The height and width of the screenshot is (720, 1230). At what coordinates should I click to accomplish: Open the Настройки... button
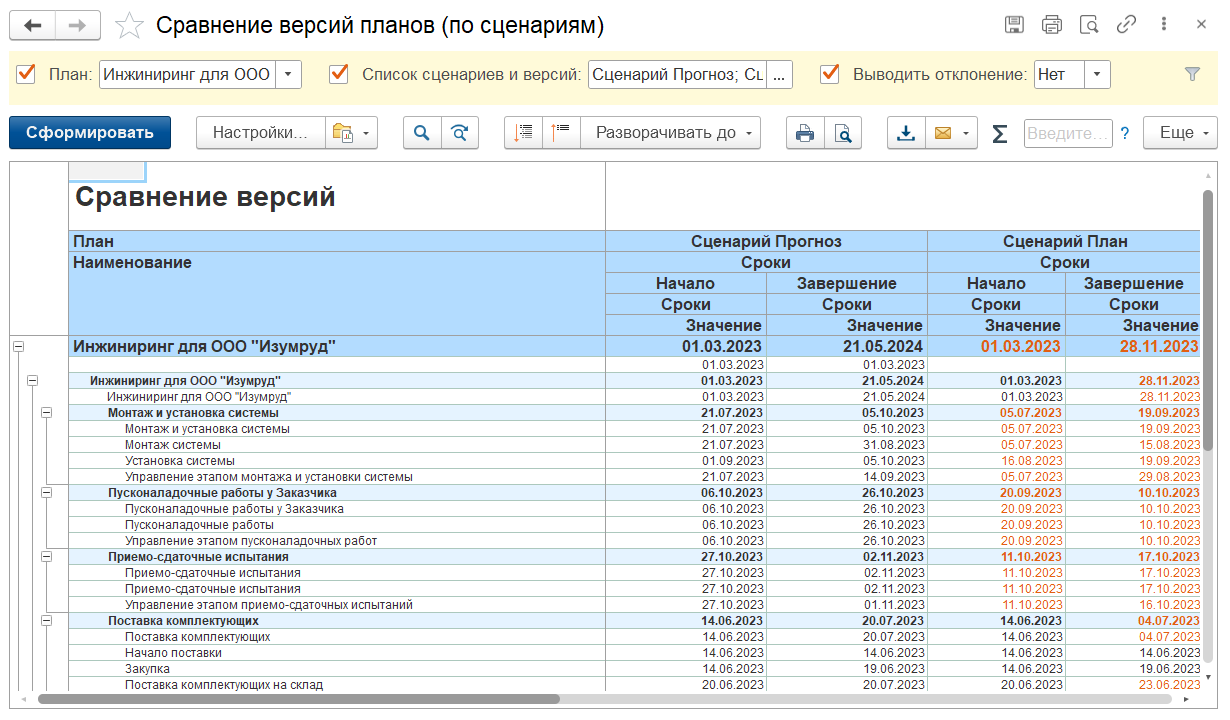(260, 133)
